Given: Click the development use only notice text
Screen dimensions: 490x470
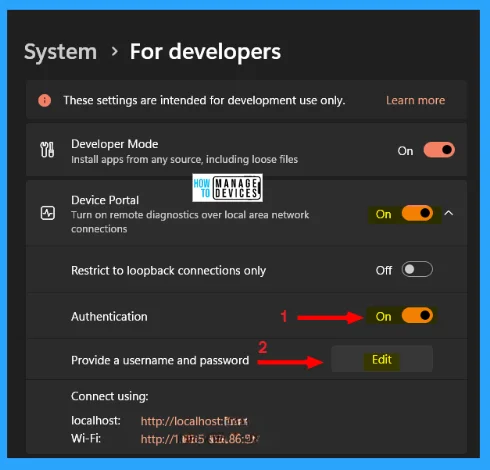Looking at the screenshot, I should click(204, 100).
